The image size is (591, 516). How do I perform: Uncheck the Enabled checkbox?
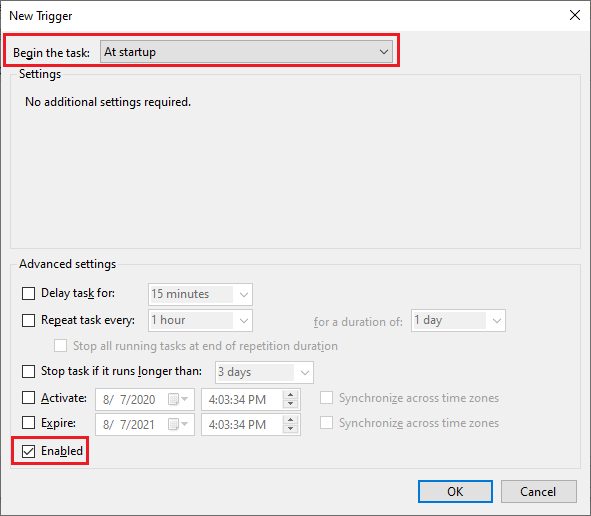(28, 451)
